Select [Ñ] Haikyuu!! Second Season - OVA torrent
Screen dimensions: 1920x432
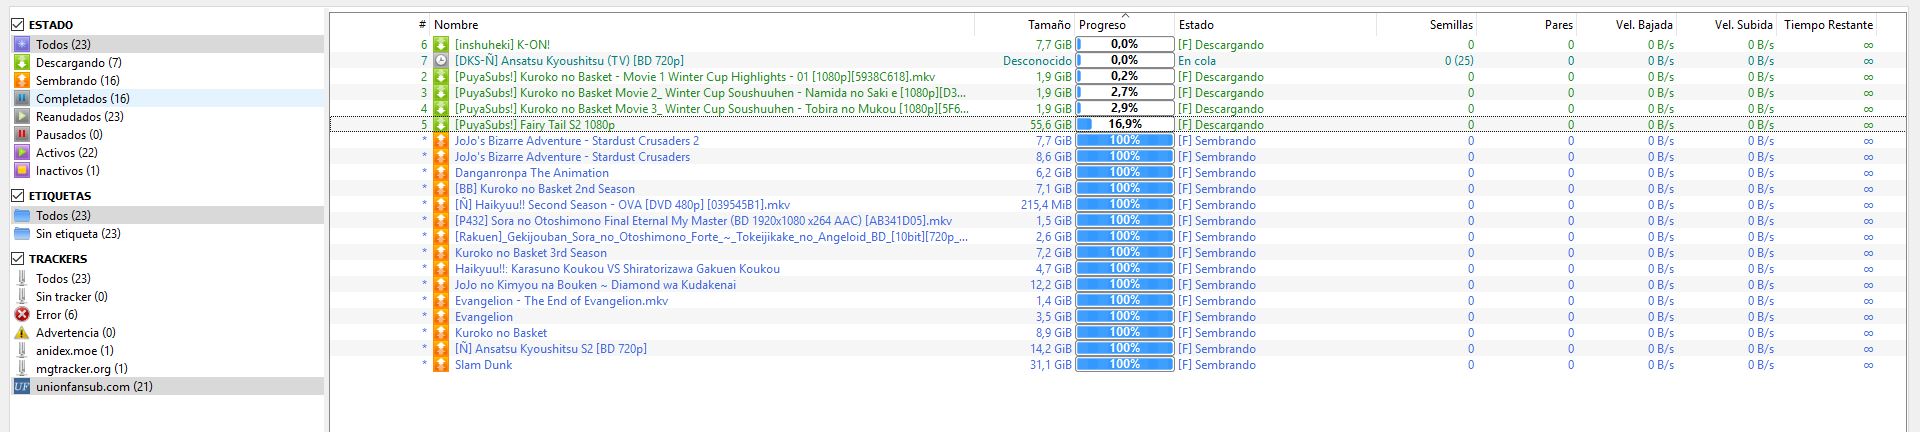[x=622, y=205]
